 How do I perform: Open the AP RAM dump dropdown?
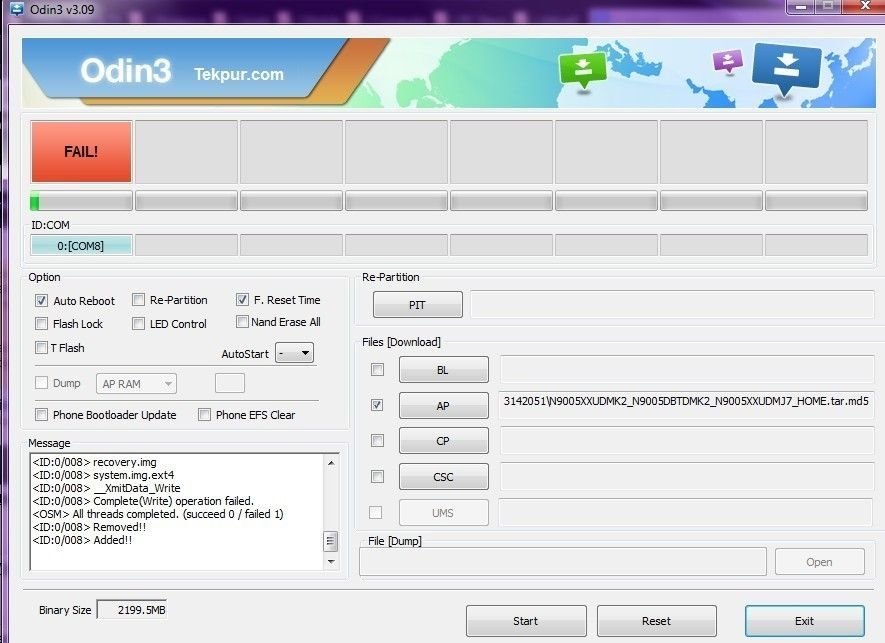click(136, 384)
